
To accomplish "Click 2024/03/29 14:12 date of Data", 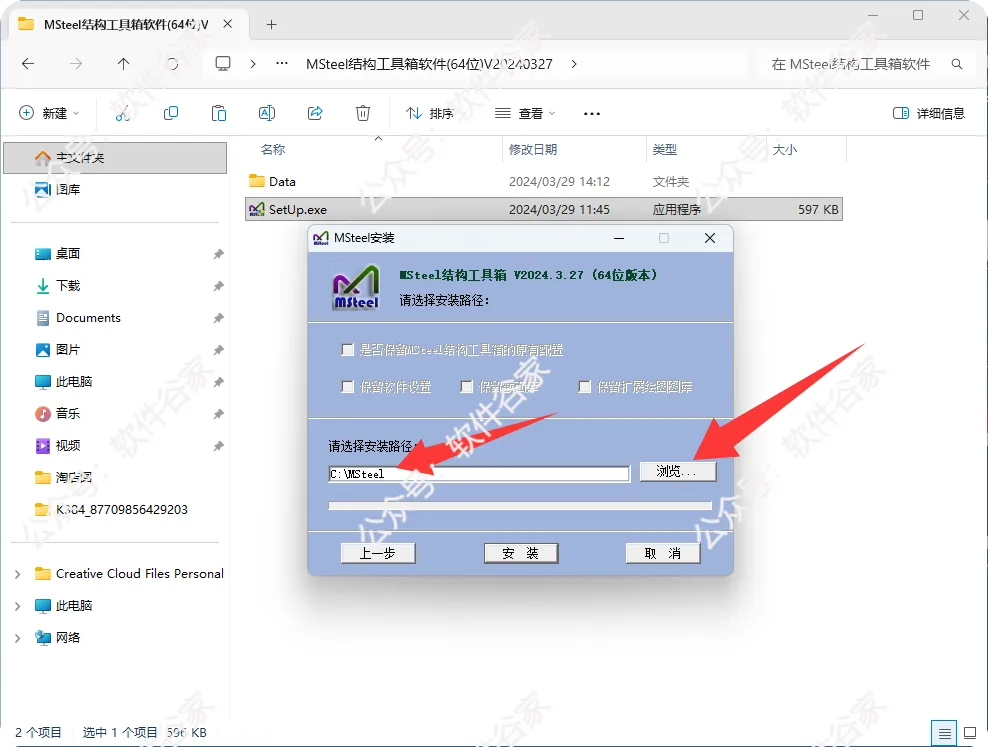I will click(560, 182).
